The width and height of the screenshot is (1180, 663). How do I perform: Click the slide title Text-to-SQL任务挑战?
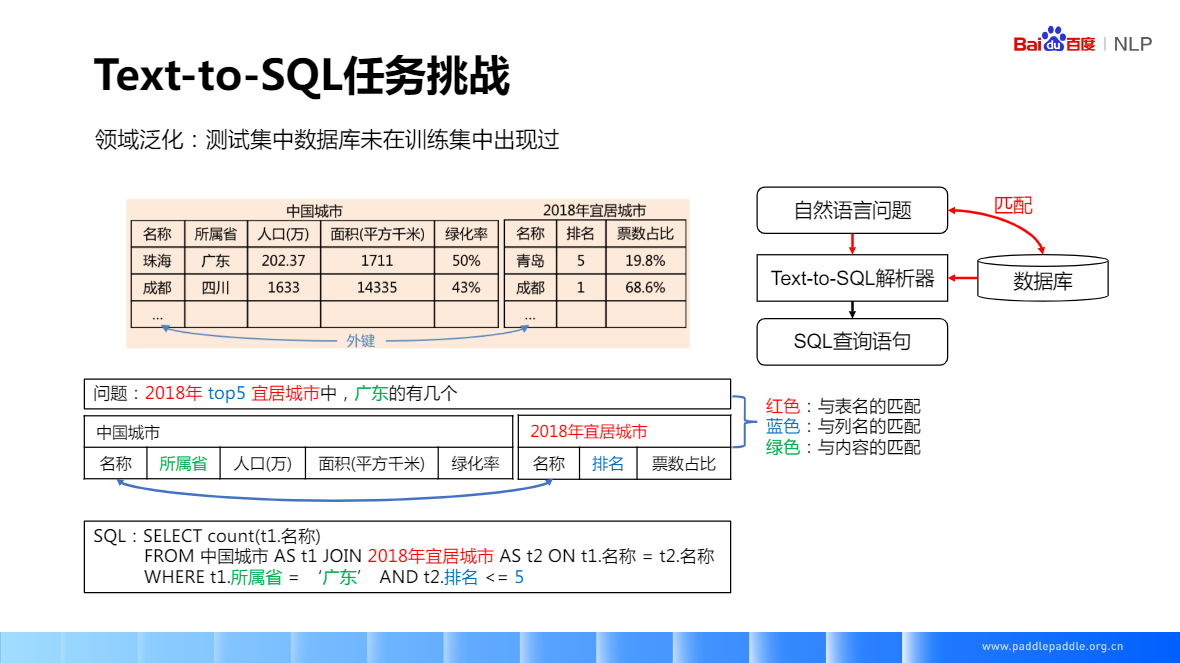[x=302, y=75]
